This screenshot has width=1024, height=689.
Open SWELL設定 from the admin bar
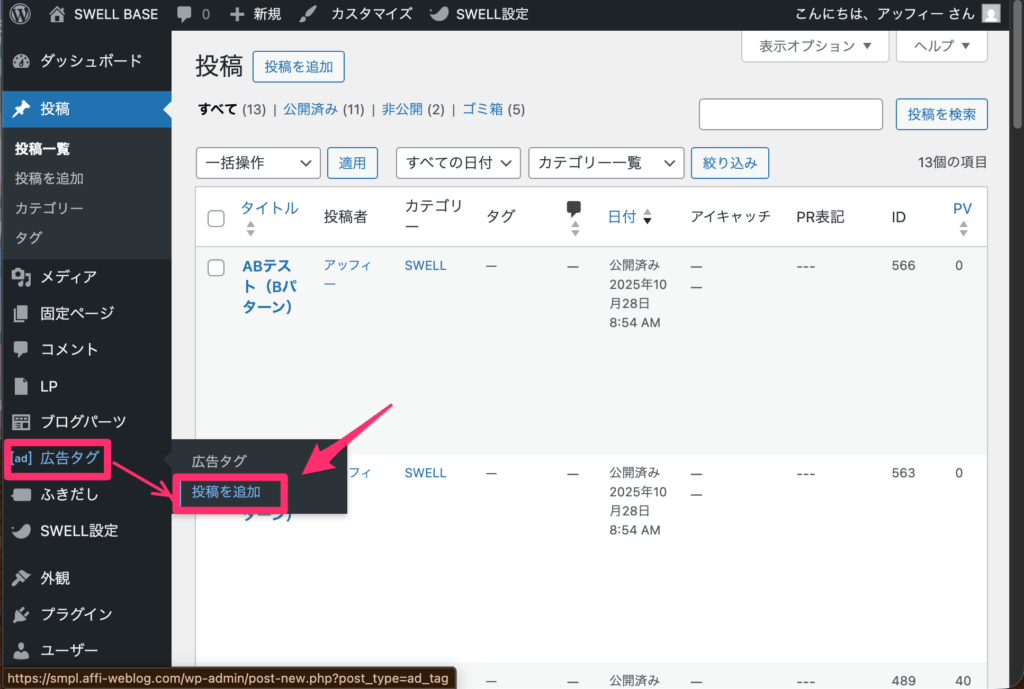pos(477,14)
